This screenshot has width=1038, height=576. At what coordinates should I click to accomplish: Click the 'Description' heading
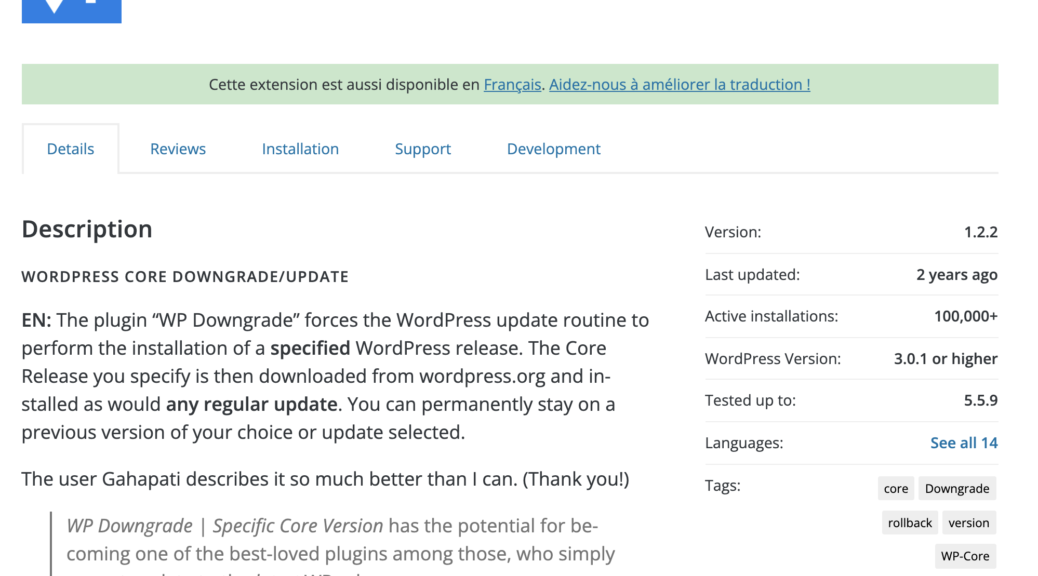pos(87,229)
